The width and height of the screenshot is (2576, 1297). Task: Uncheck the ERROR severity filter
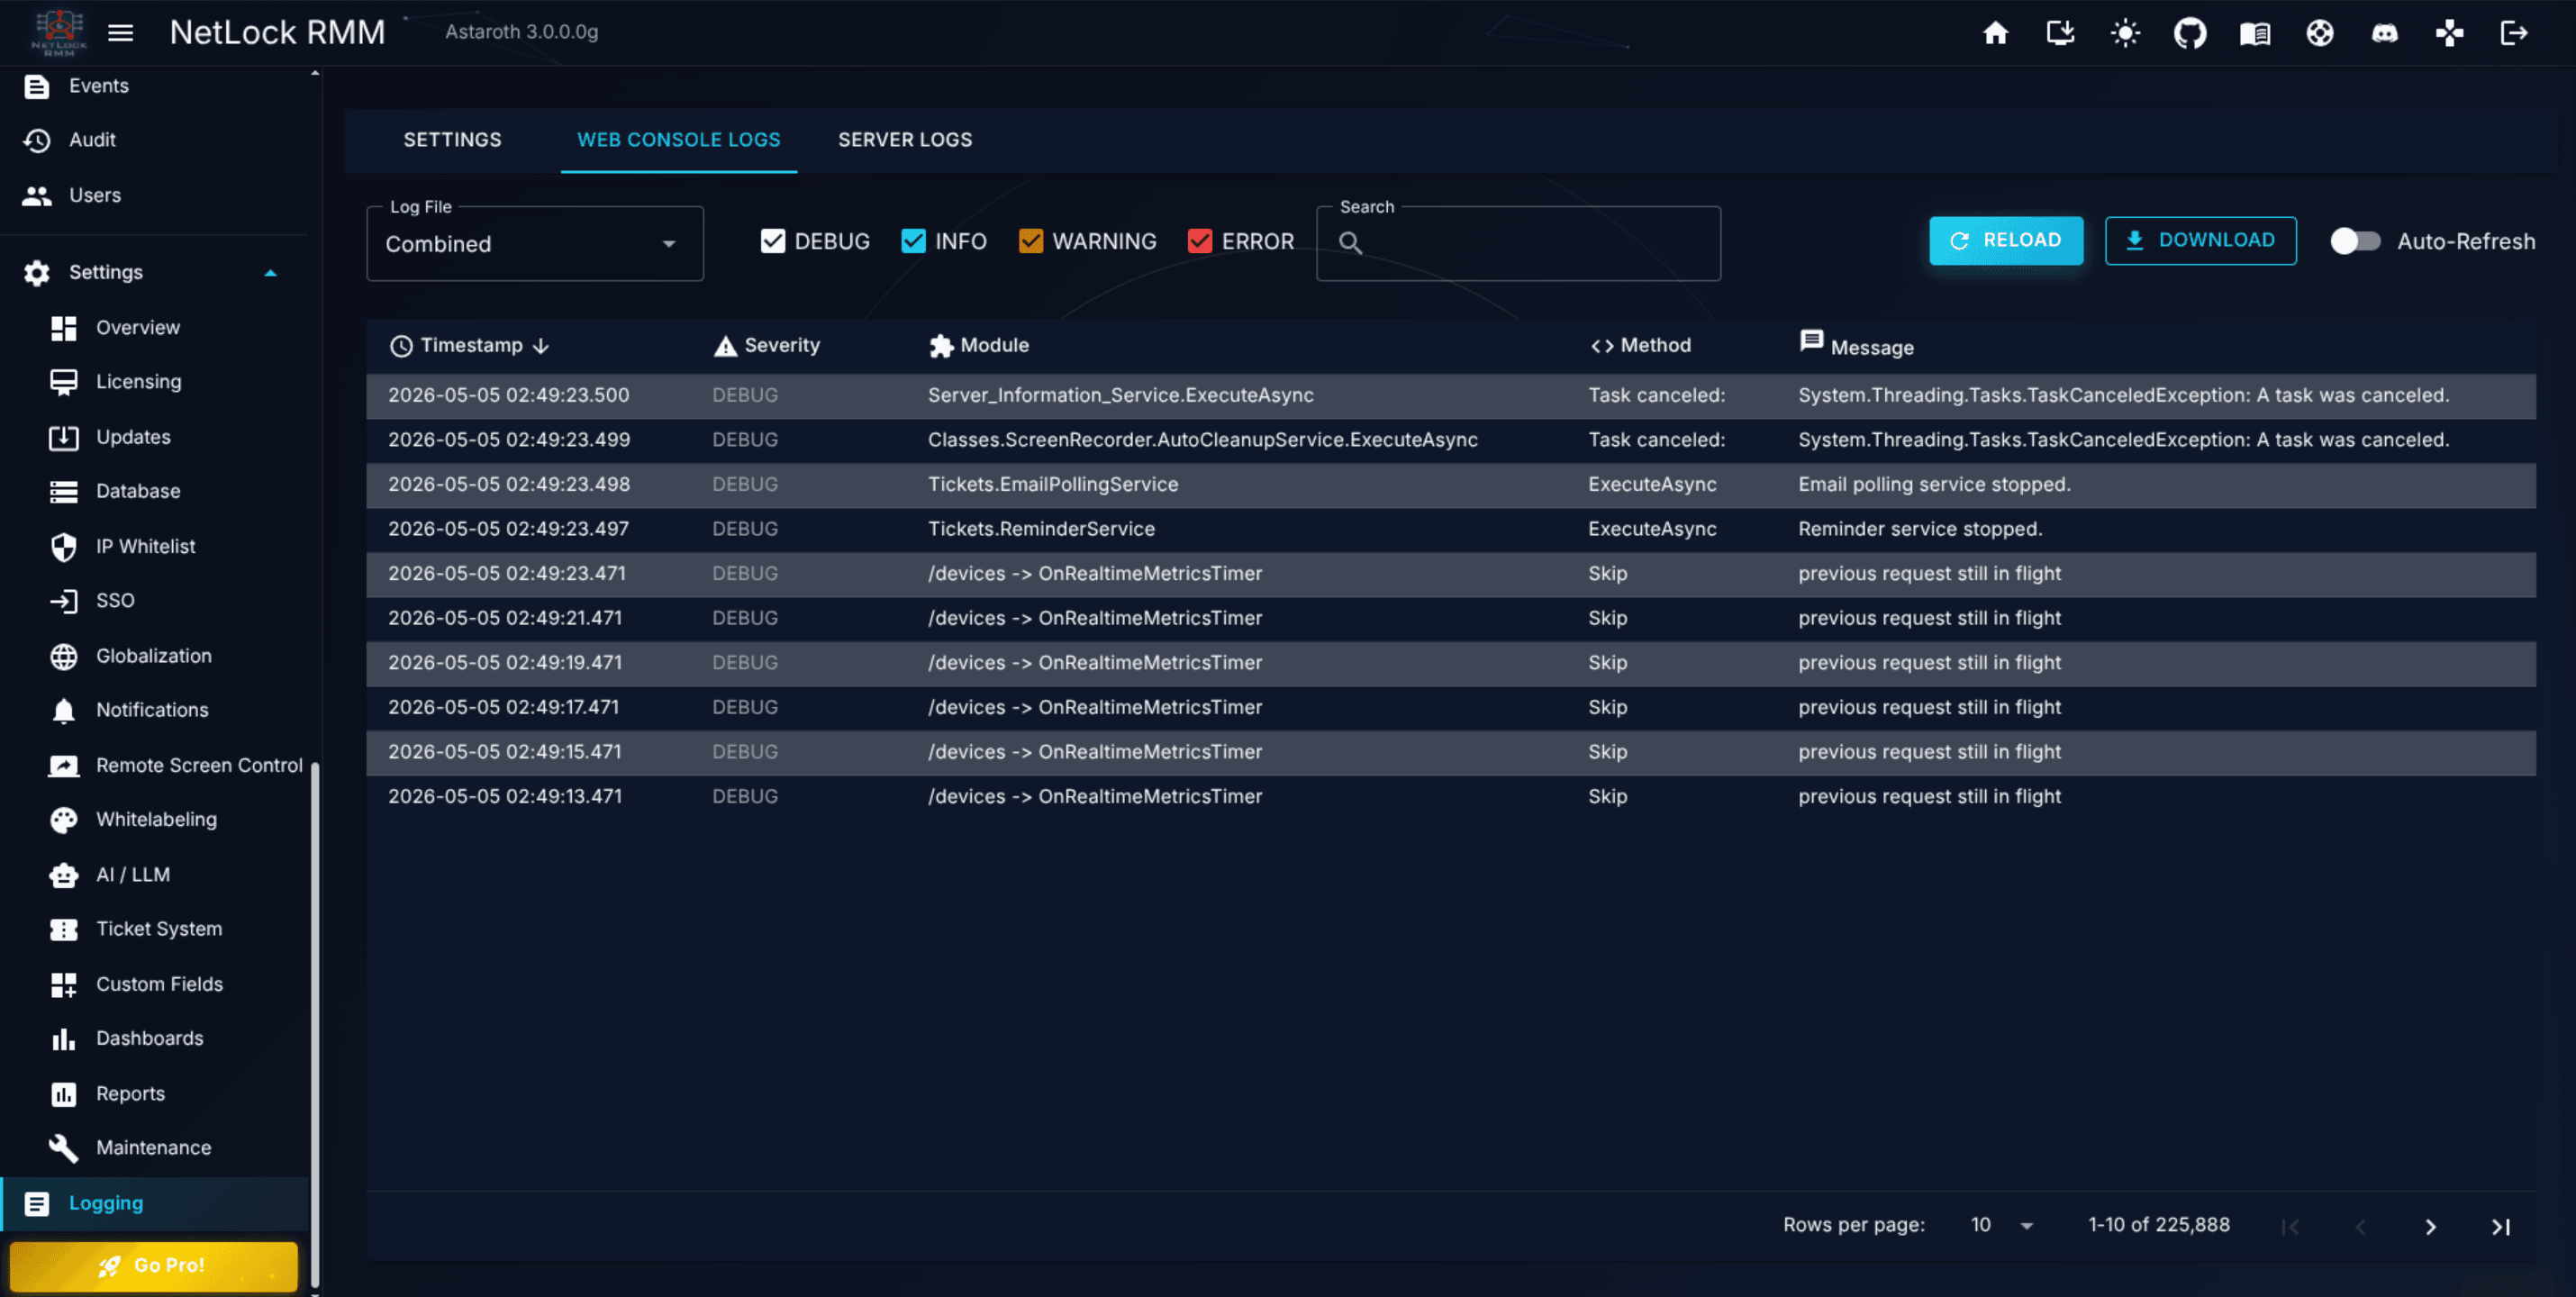coord(1199,241)
